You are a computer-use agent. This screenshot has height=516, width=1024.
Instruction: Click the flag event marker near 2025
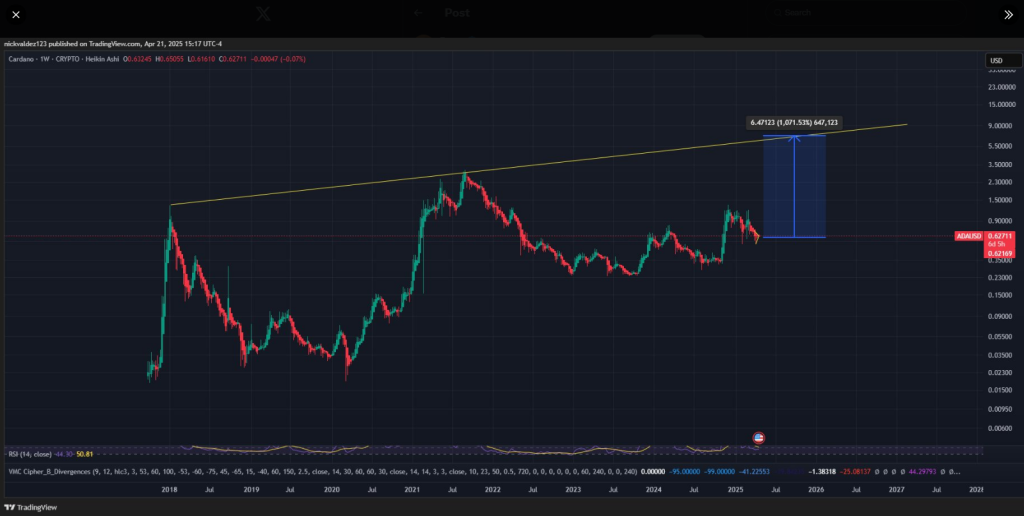coord(758,438)
